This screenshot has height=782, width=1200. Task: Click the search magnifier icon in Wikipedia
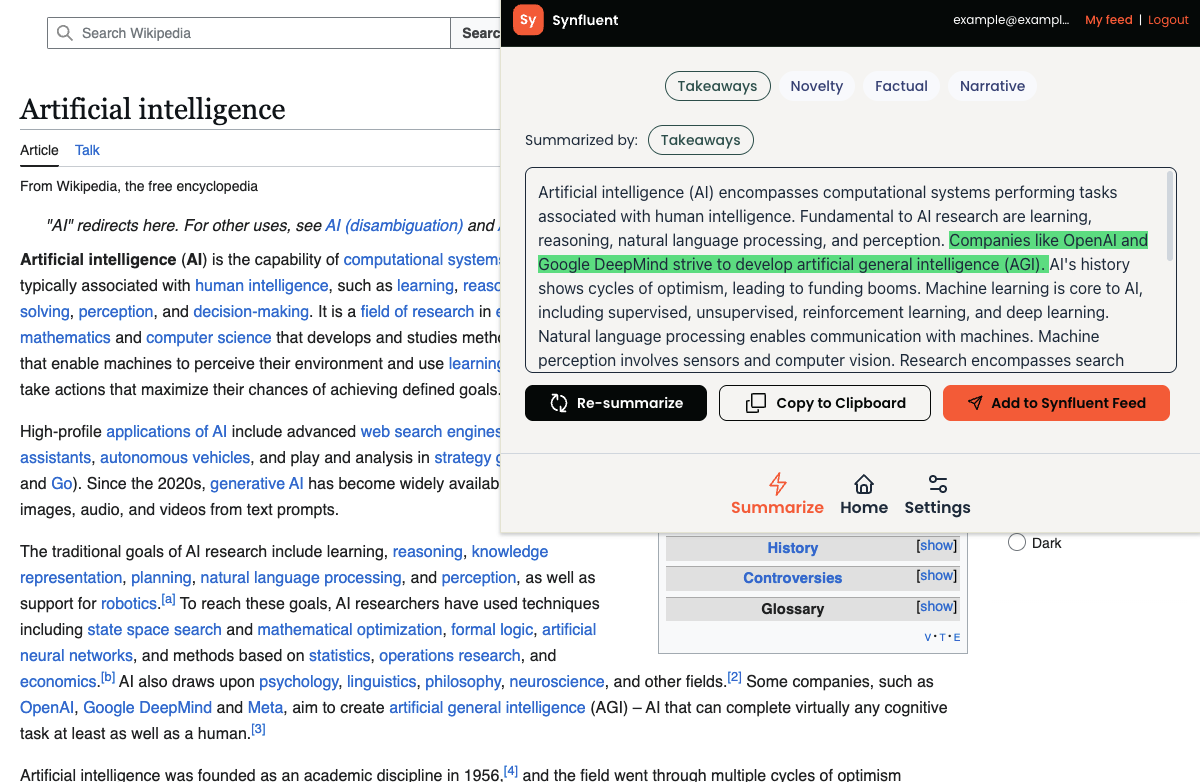pos(65,33)
